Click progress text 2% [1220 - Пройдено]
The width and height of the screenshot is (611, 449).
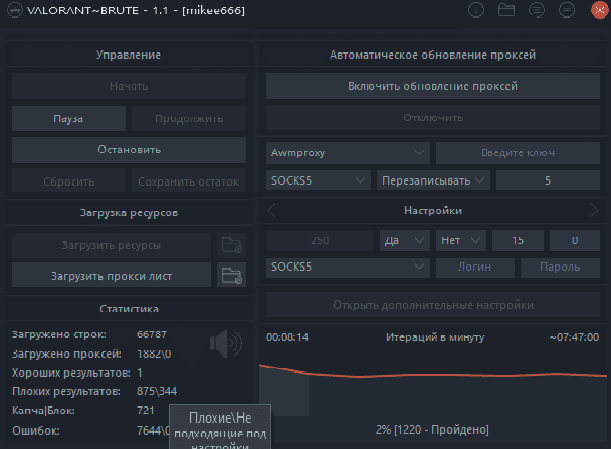[x=432, y=430]
